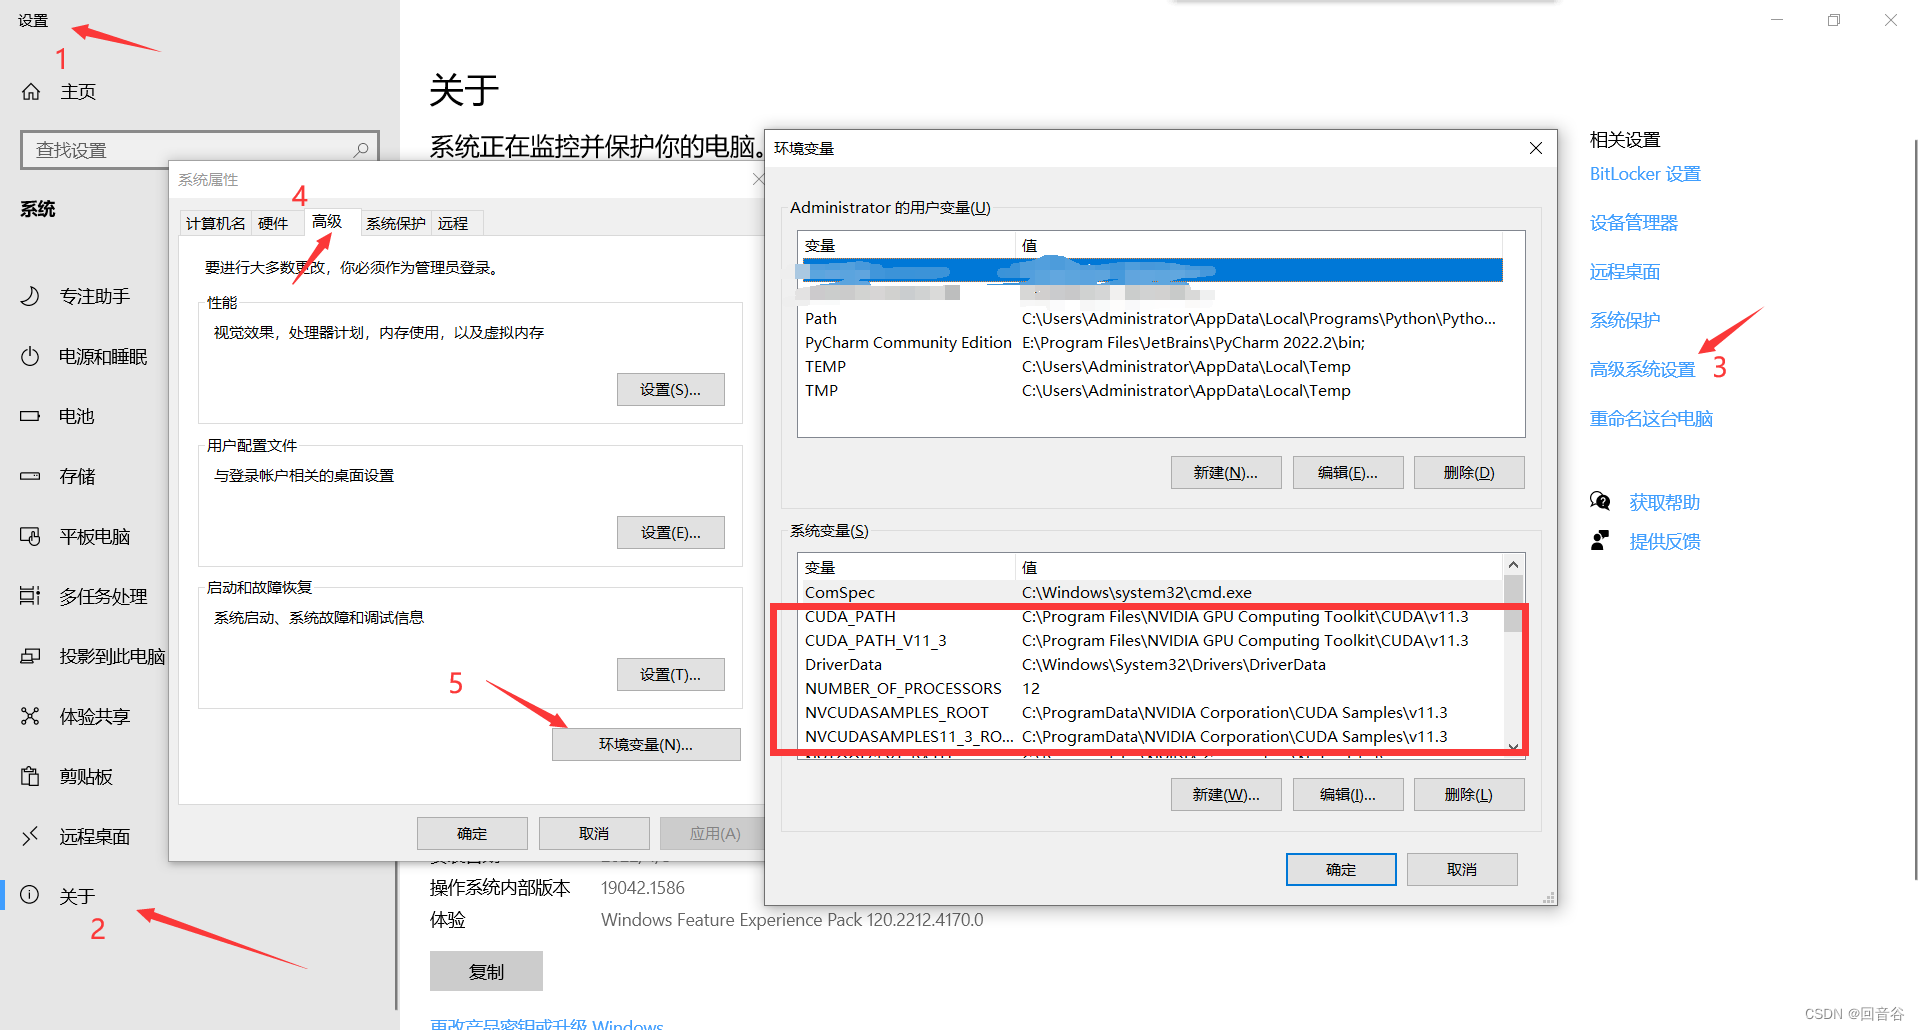
Task: Open 重命名这台电脑 link
Action: (1651, 419)
